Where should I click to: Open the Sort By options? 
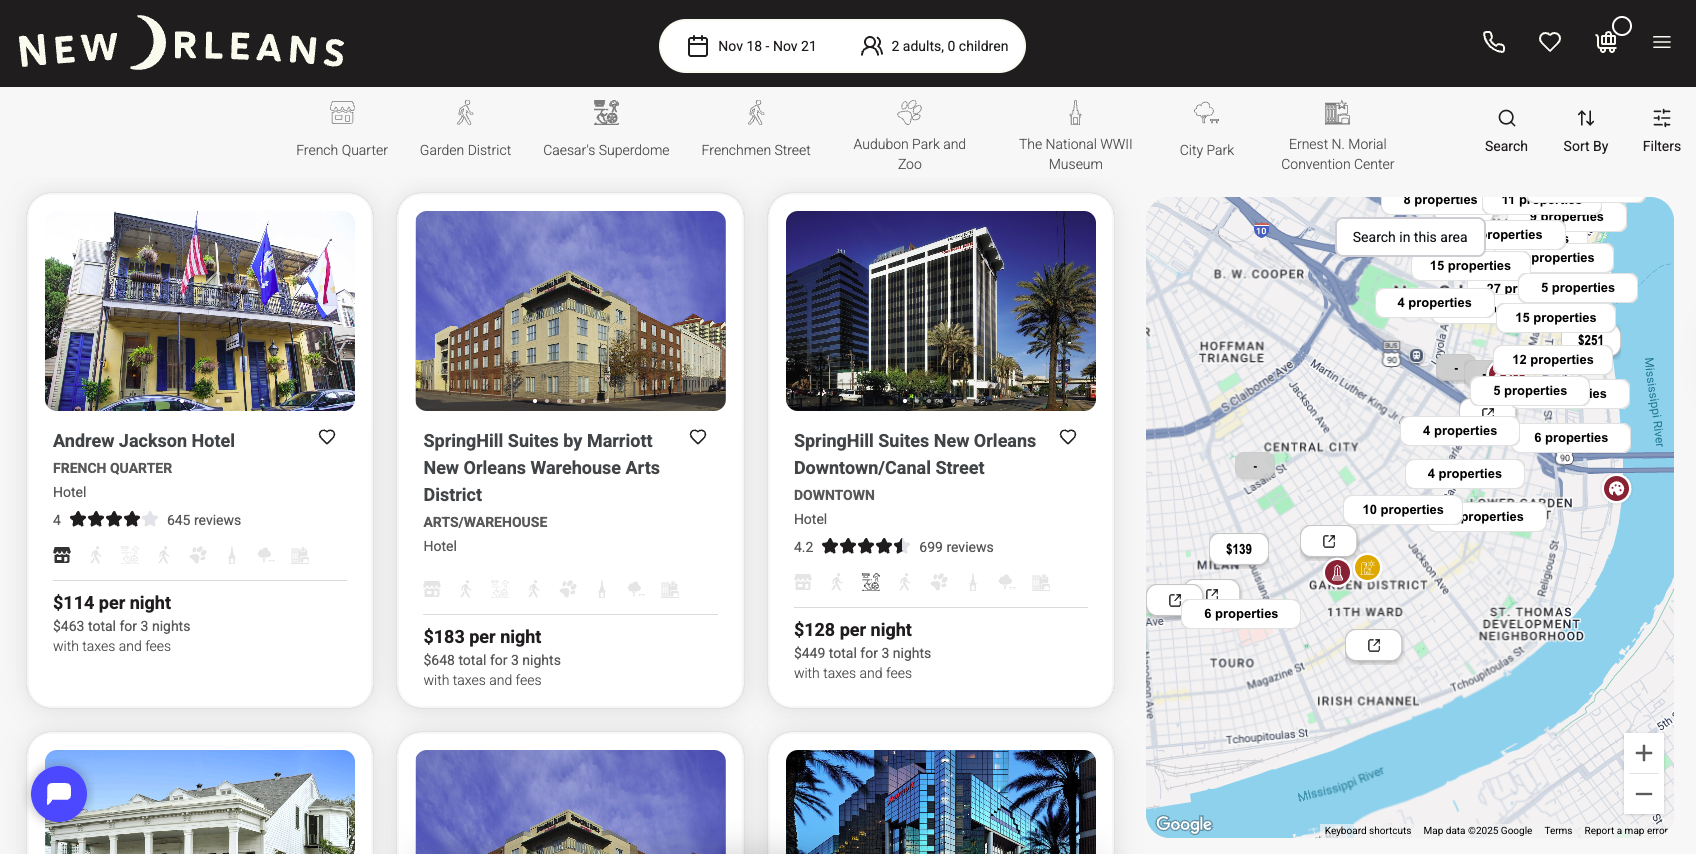(1586, 130)
